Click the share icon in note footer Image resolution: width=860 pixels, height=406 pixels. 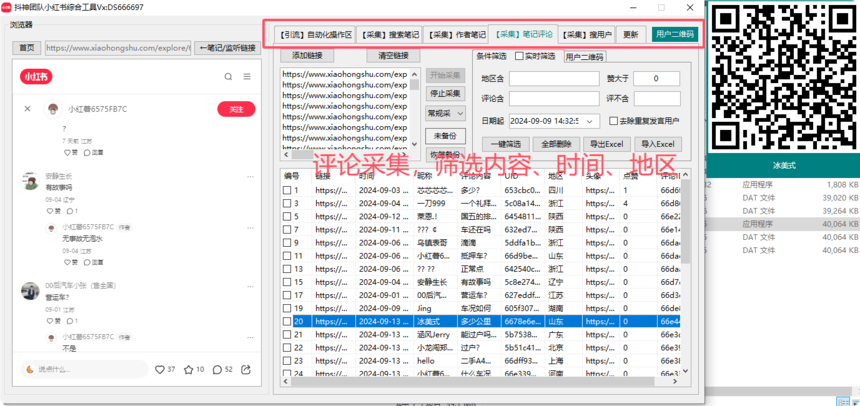(246, 370)
